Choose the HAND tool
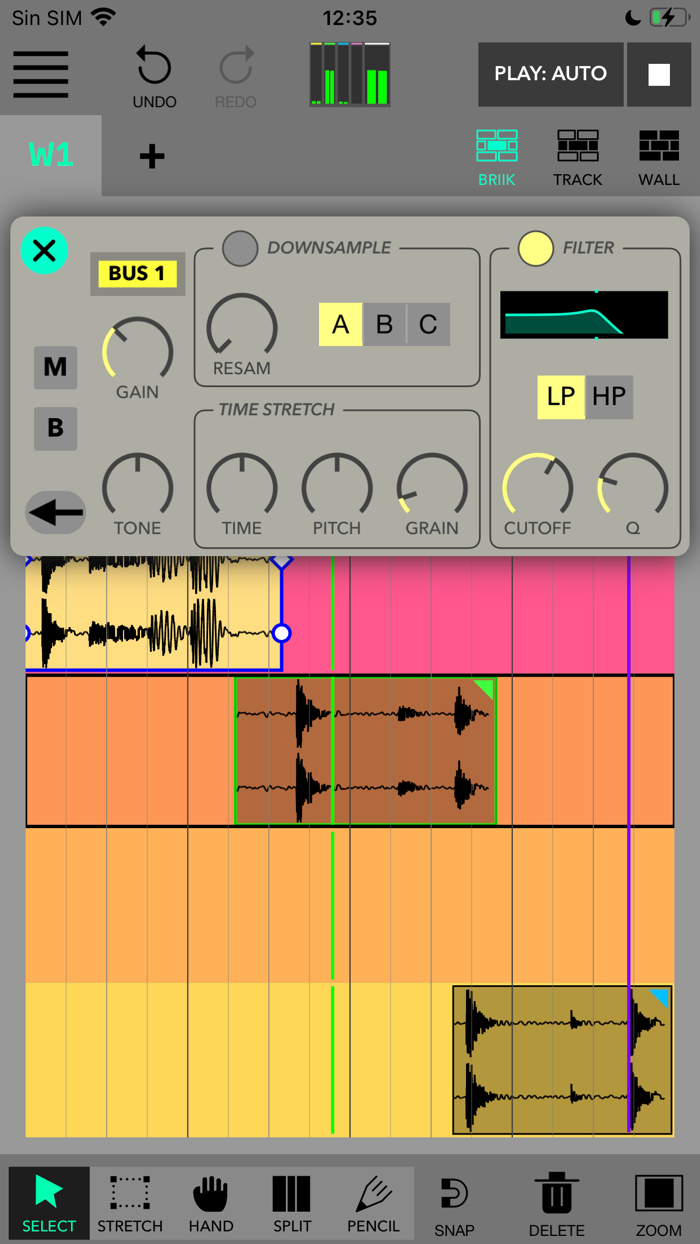This screenshot has width=700, height=1244. (x=211, y=1204)
